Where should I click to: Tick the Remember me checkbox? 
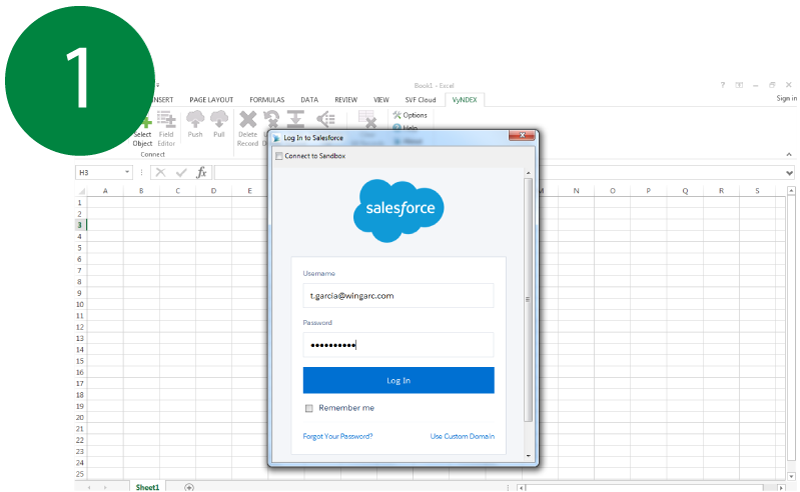309,408
